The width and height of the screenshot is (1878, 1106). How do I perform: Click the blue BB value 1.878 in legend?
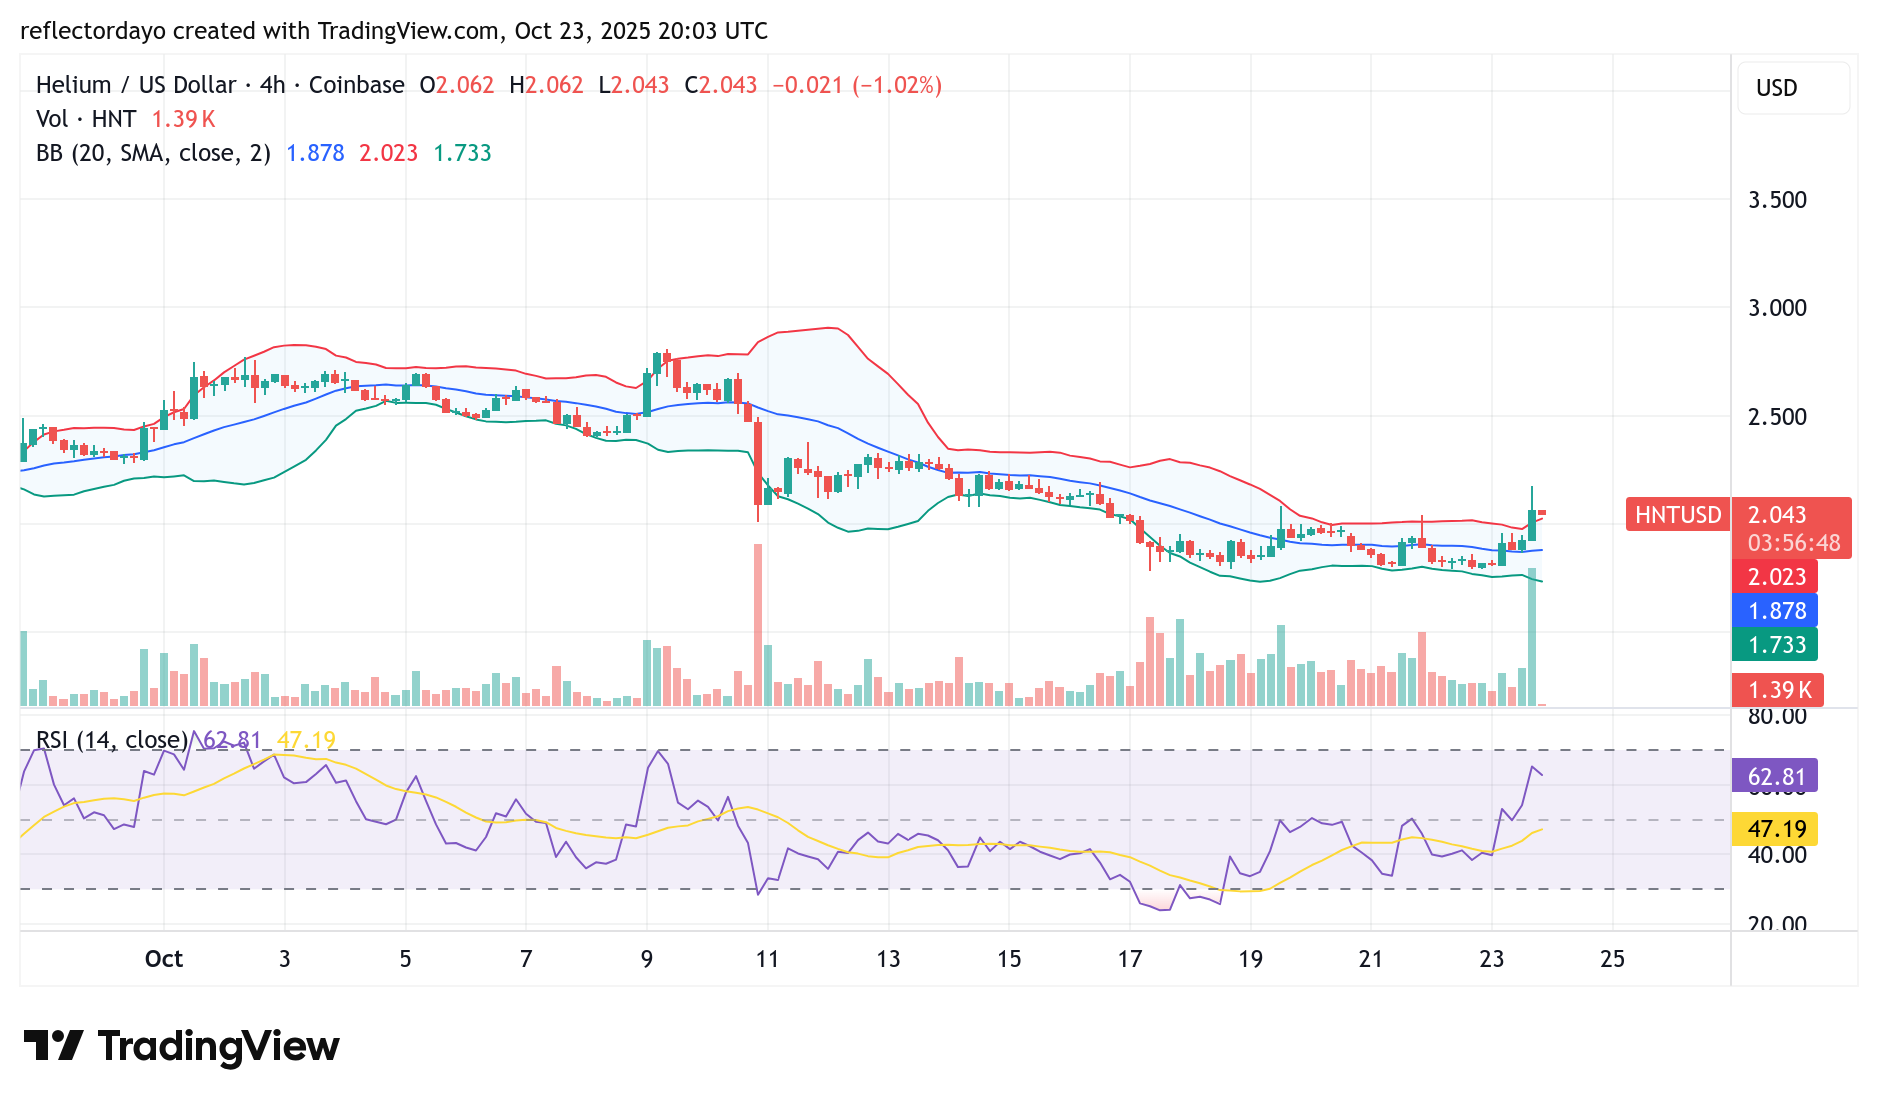click(x=315, y=153)
